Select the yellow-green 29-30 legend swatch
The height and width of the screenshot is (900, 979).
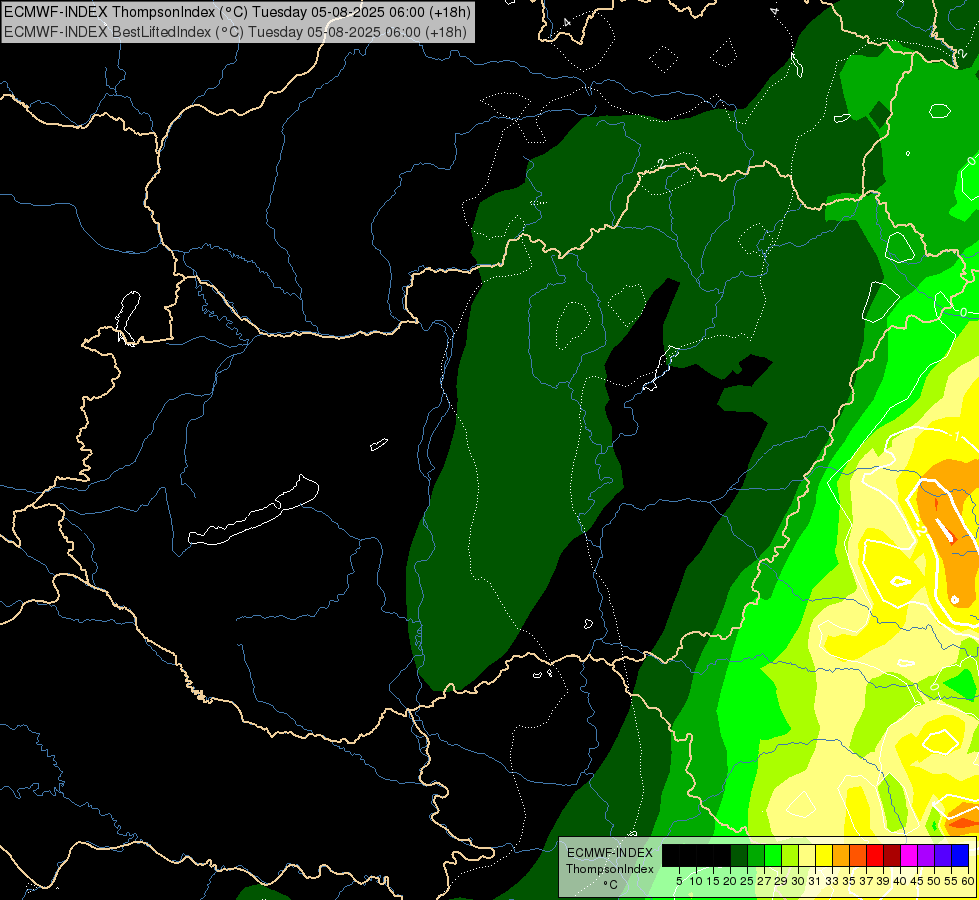coord(790,855)
